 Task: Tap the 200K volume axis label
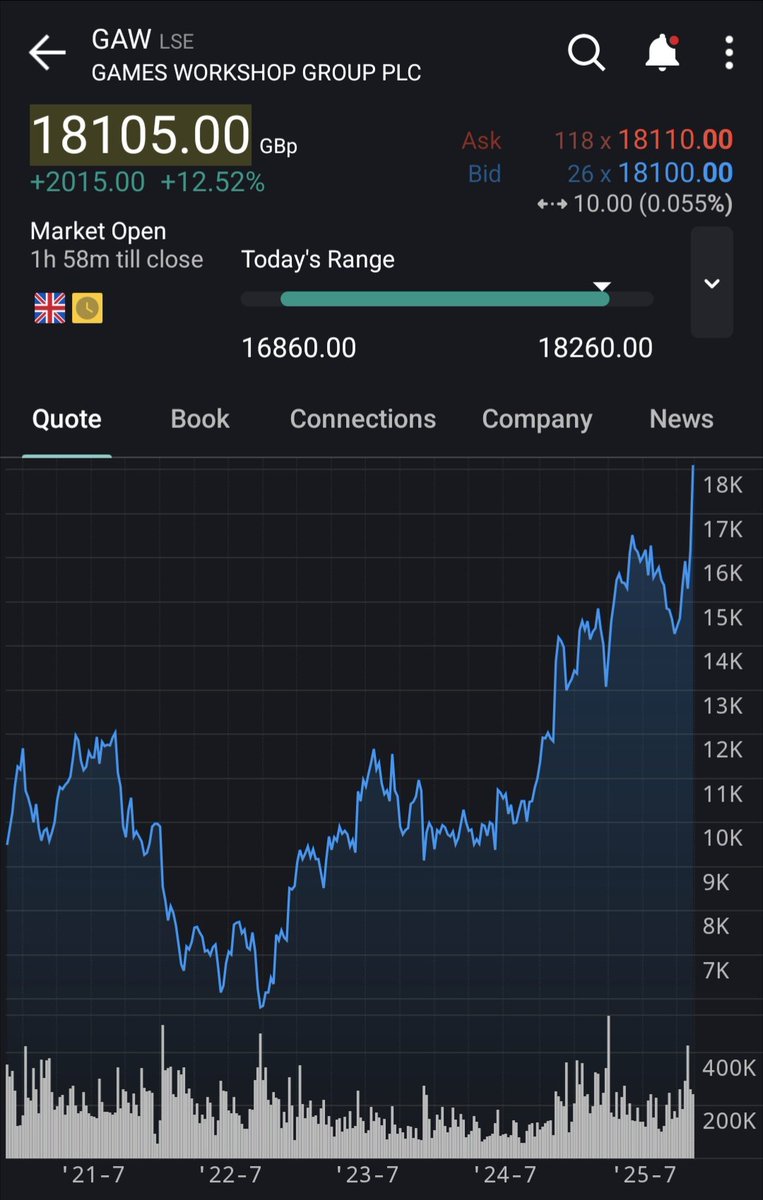tap(728, 1121)
